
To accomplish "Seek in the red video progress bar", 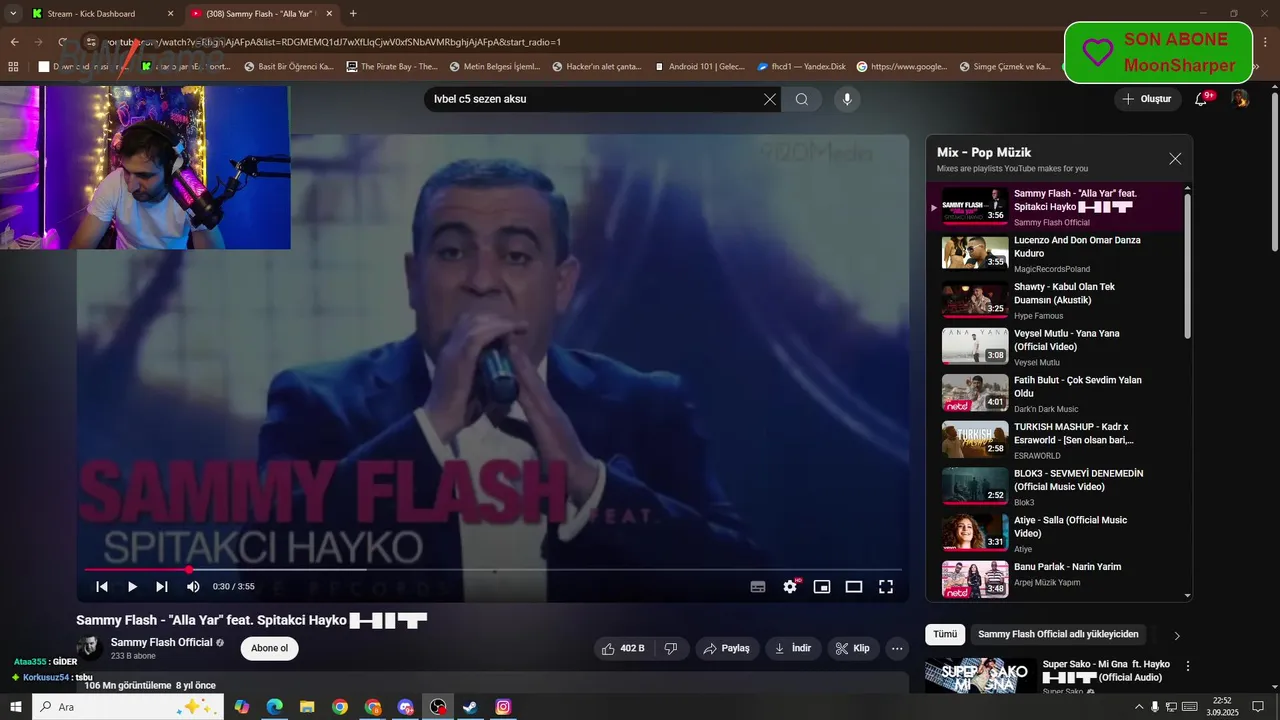I will (x=493, y=569).
